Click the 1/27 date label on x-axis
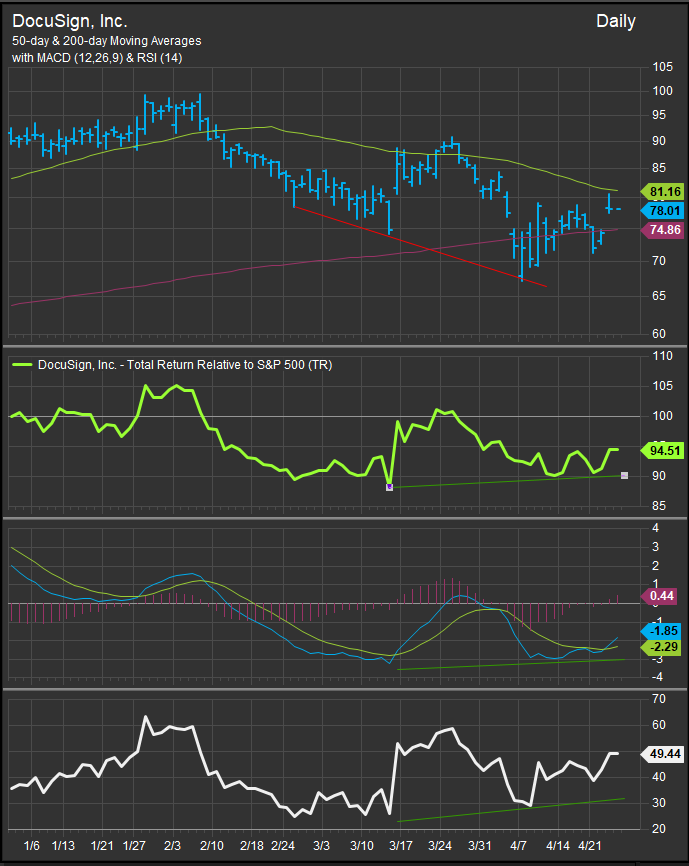The width and height of the screenshot is (689, 866). pos(134,846)
